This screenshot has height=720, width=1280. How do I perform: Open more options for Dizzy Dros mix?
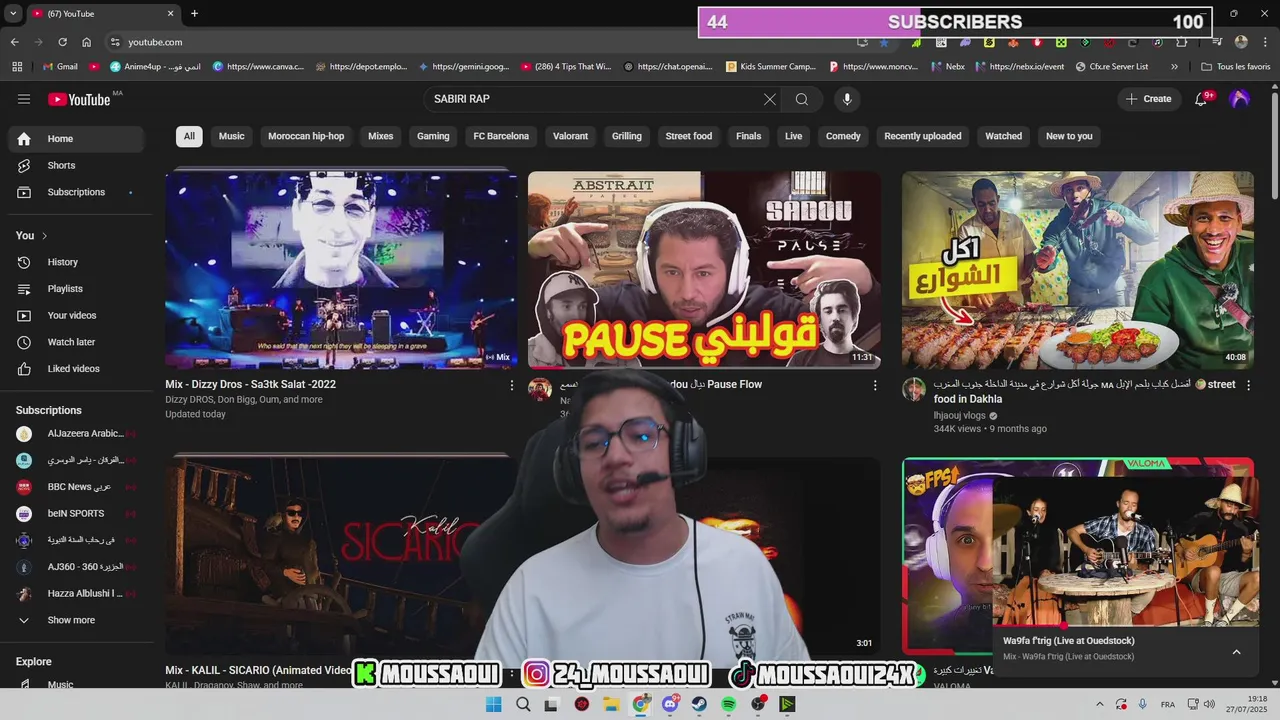[512, 385]
